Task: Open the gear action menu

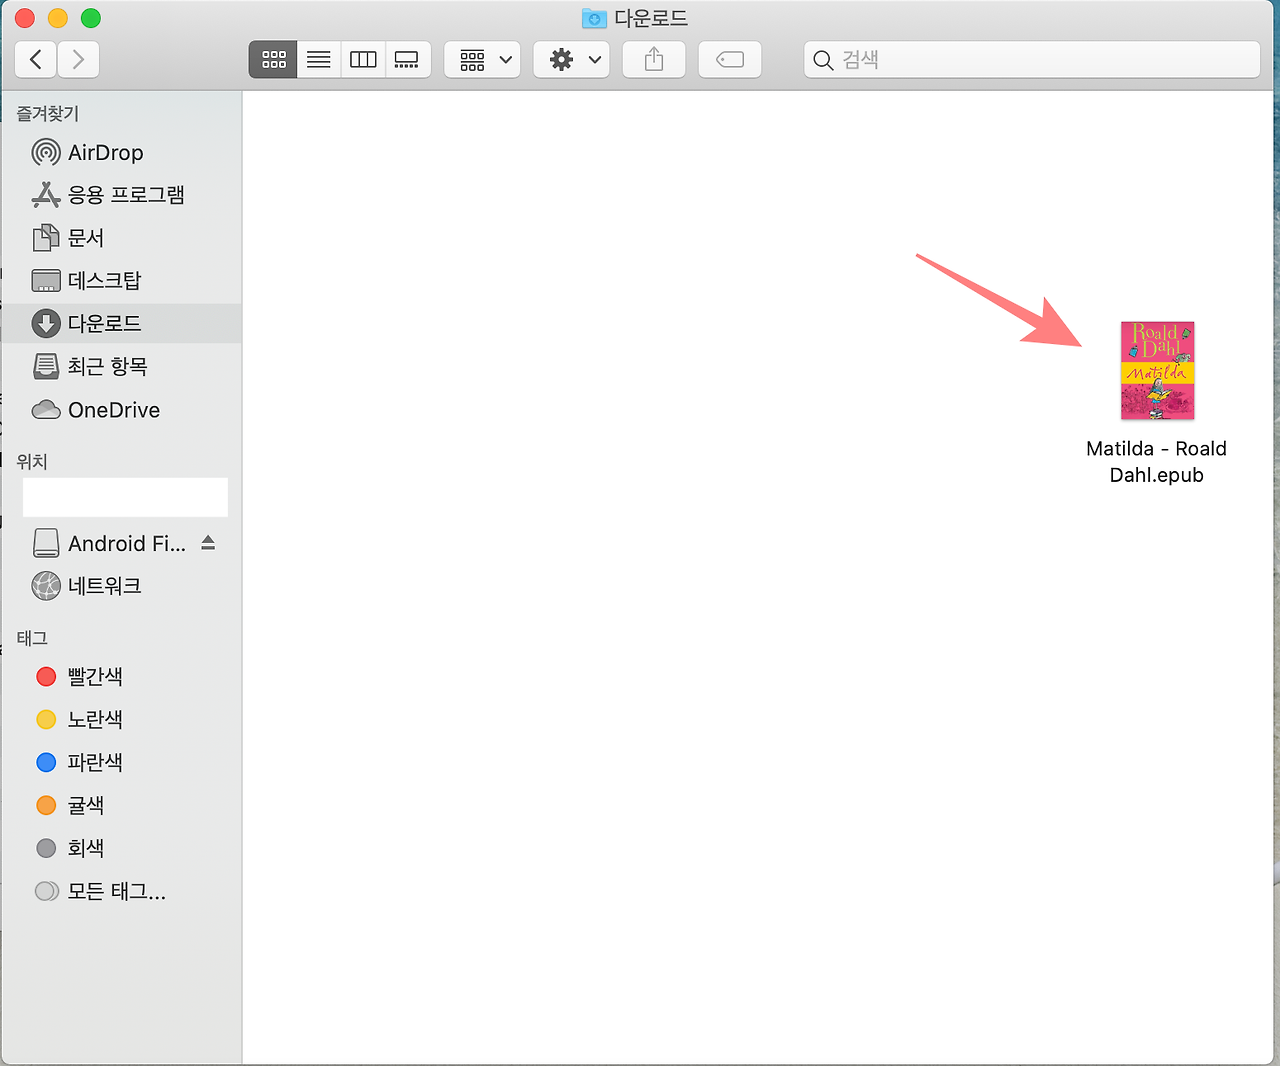Action: coord(572,60)
